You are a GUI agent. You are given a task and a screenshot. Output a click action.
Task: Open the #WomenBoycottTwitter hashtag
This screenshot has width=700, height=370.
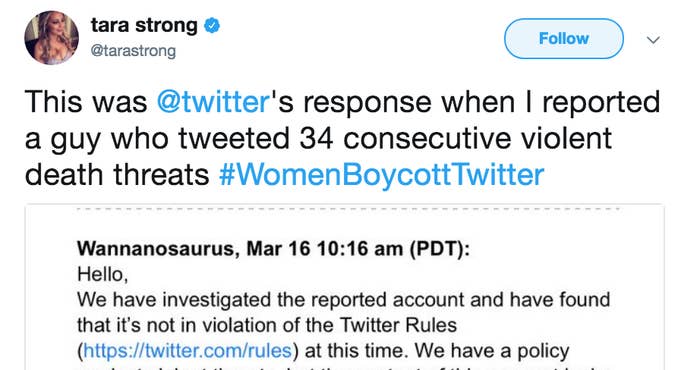tap(382, 175)
